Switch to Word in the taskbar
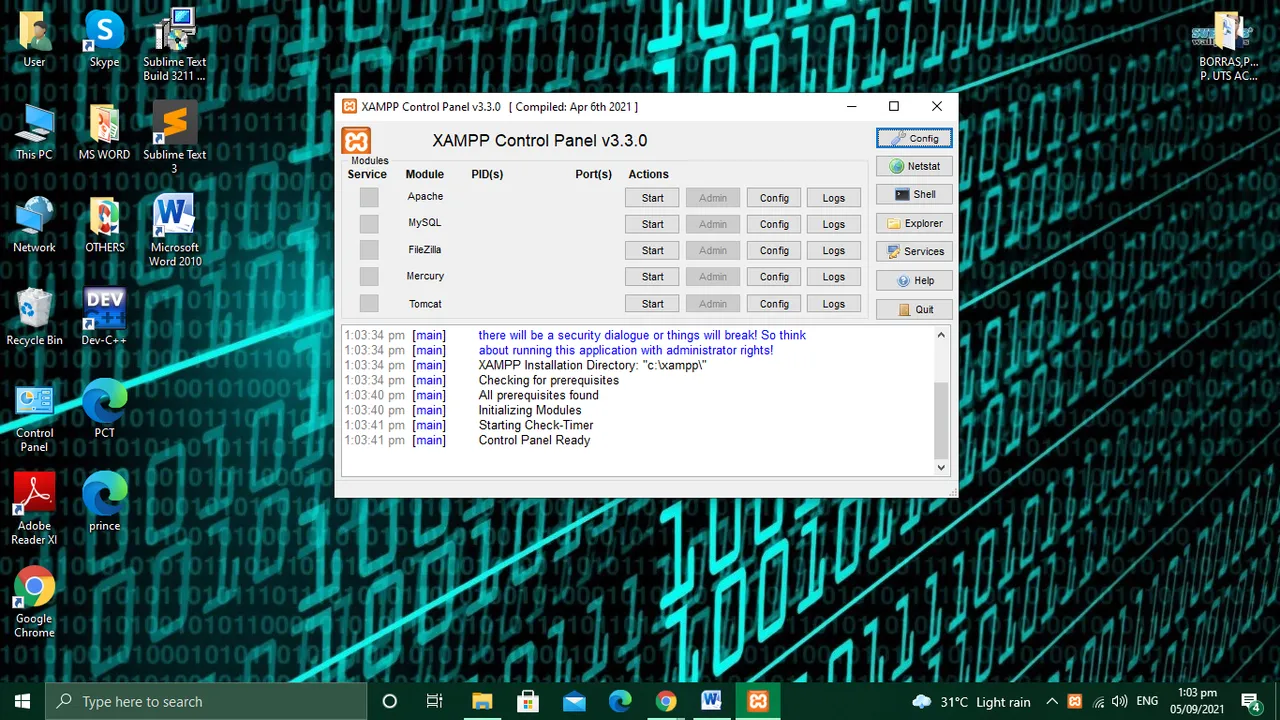1280x720 pixels. coord(712,701)
